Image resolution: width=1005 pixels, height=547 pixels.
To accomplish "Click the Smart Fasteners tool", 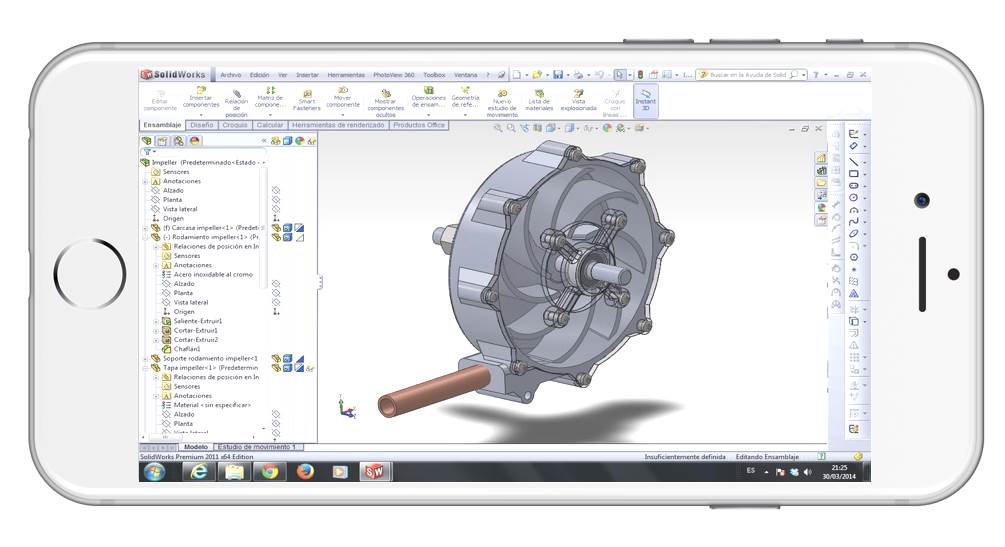I will [307, 98].
